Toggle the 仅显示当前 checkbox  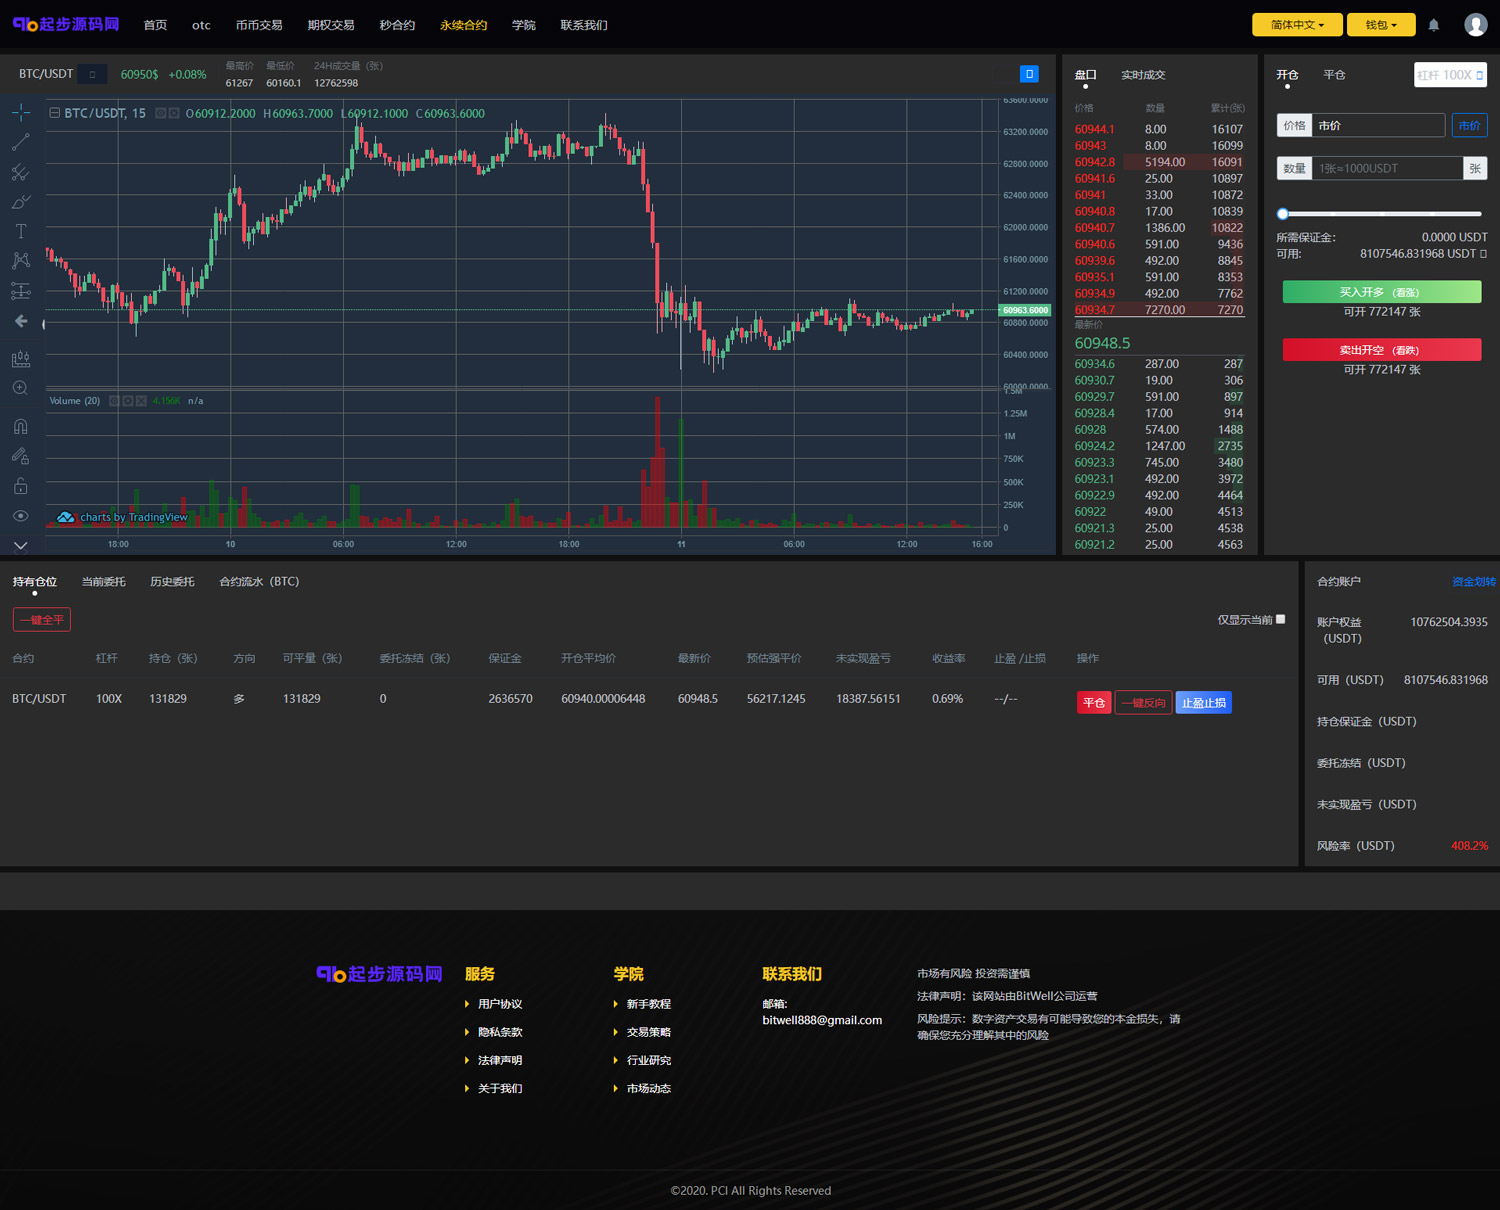tap(1280, 619)
